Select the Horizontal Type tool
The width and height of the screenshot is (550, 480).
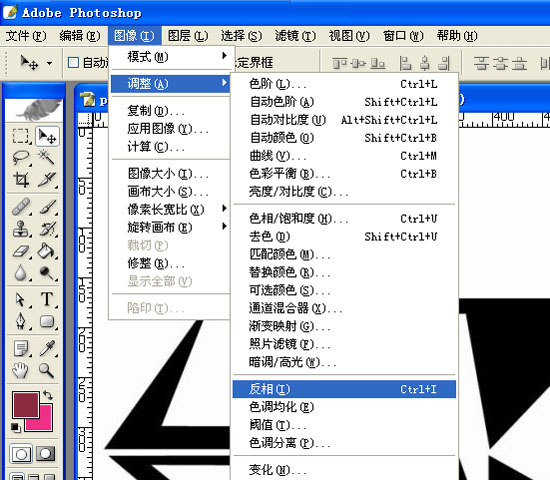tap(47, 299)
